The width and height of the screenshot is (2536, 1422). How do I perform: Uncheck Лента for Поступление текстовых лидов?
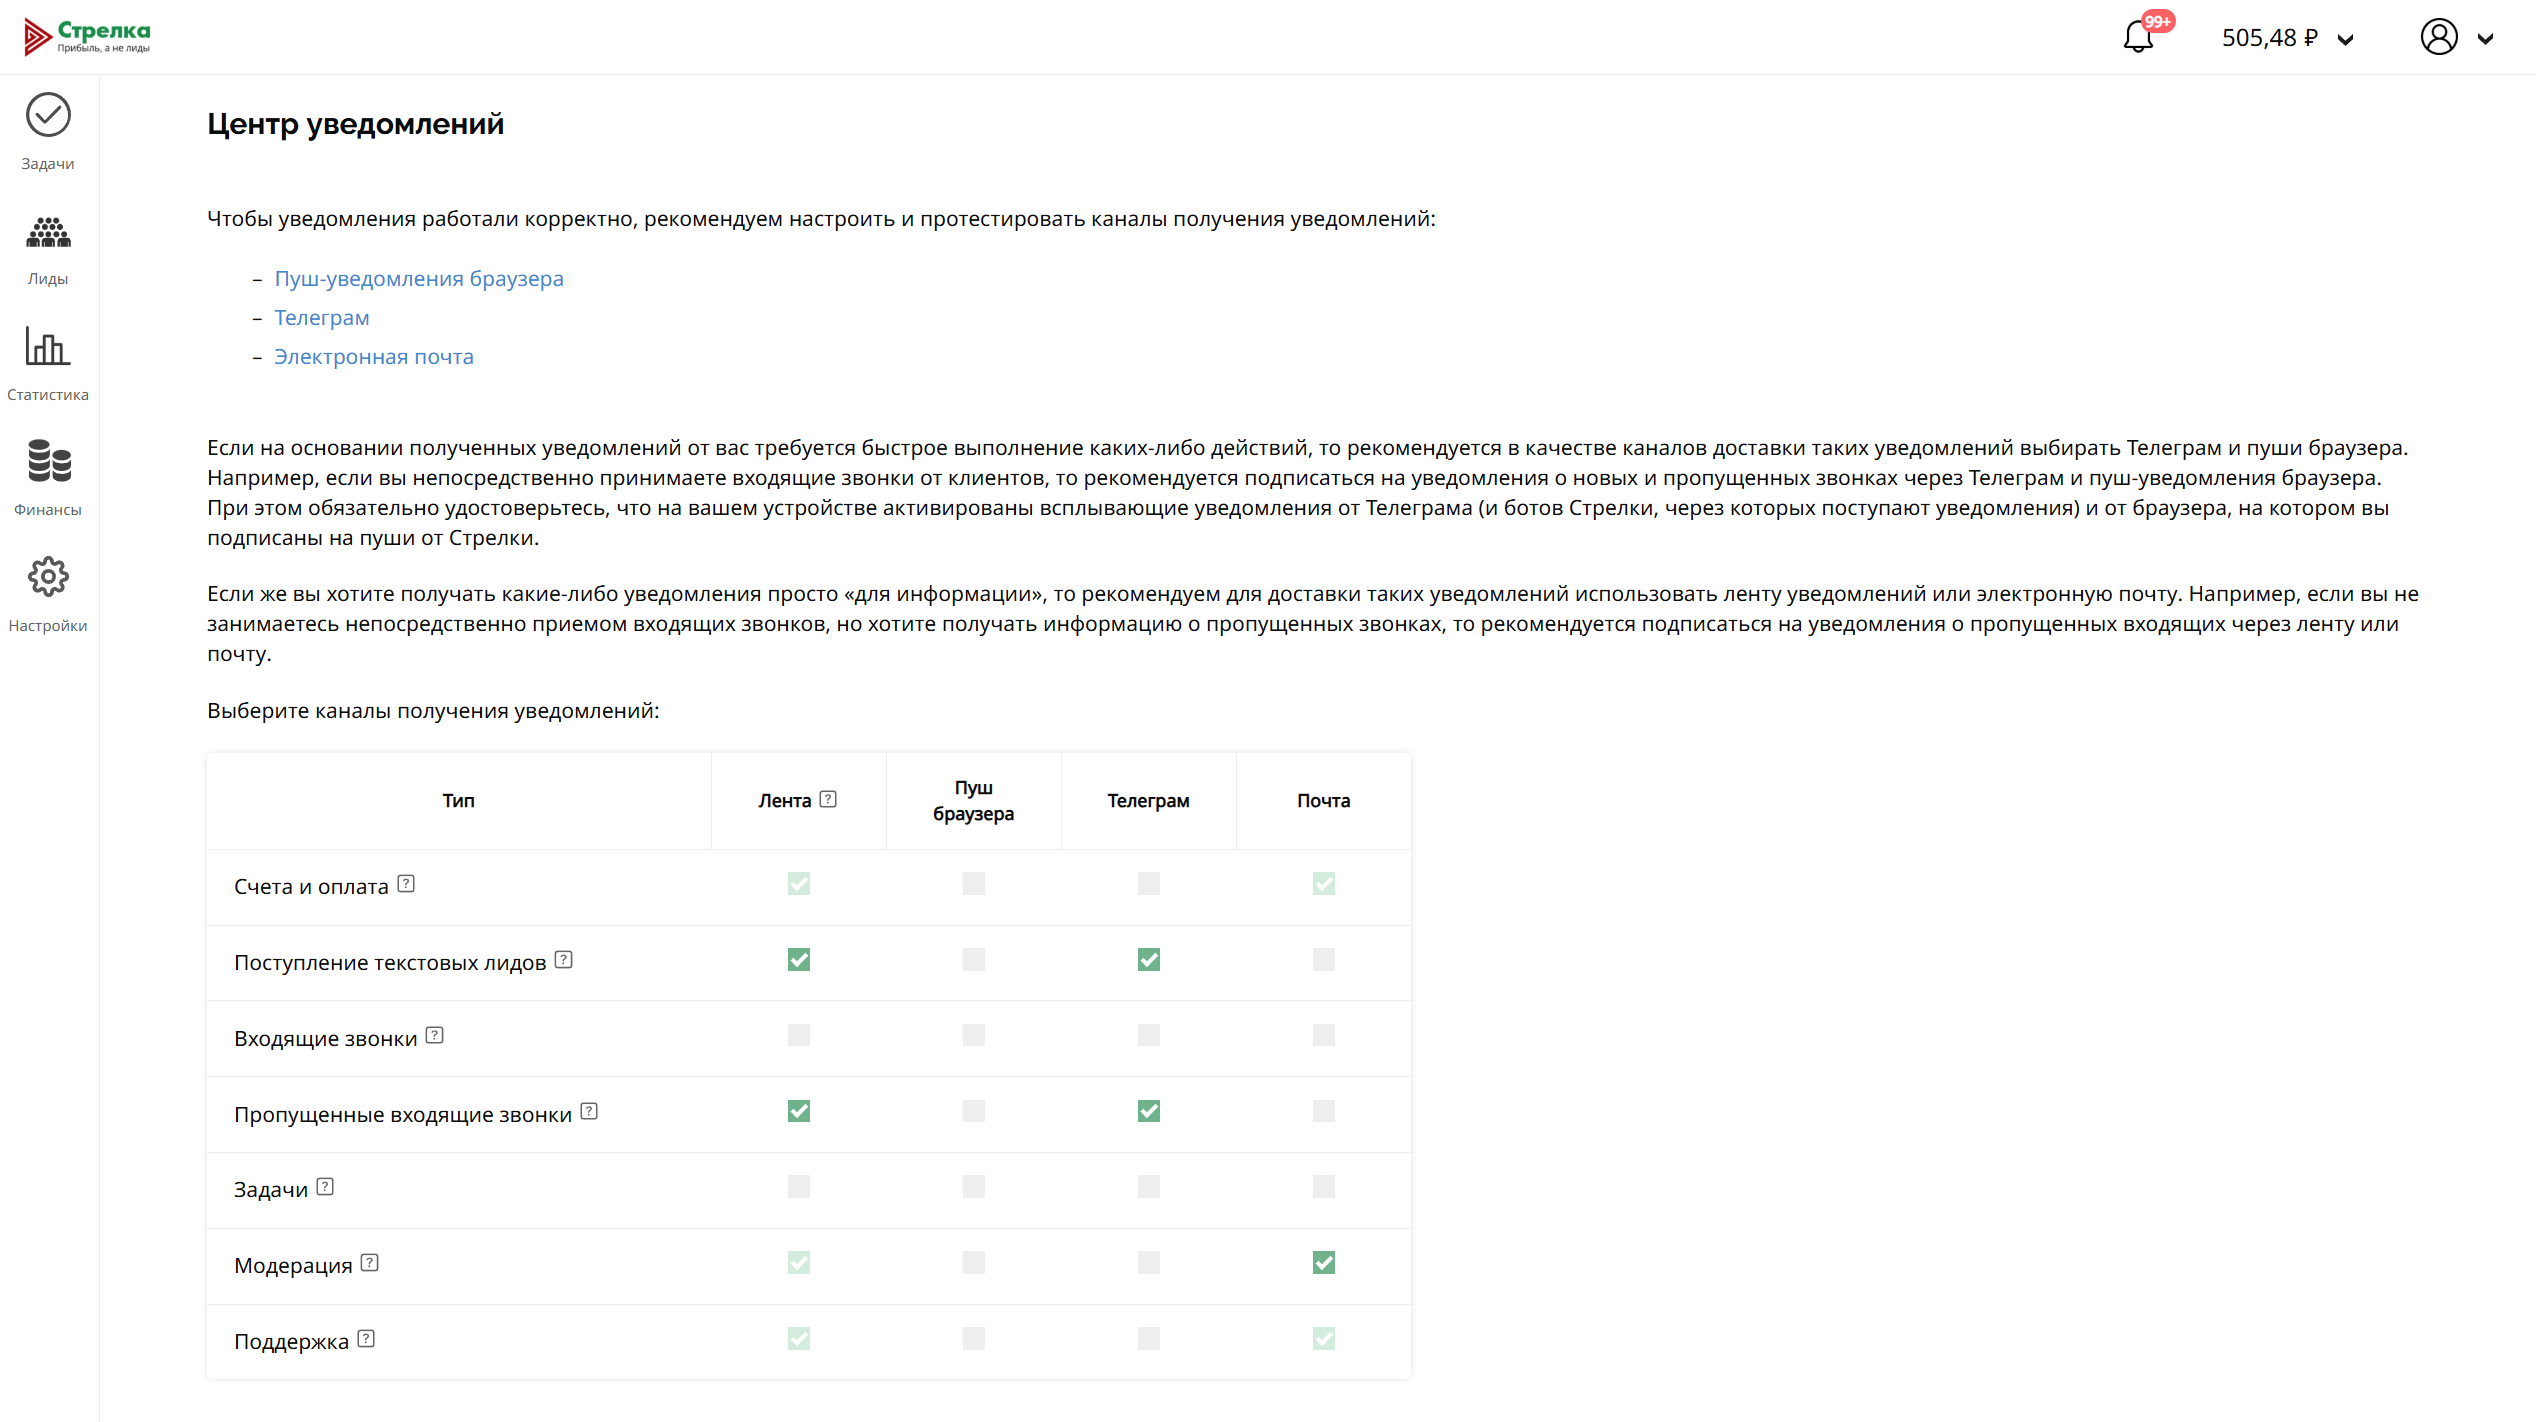click(799, 960)
